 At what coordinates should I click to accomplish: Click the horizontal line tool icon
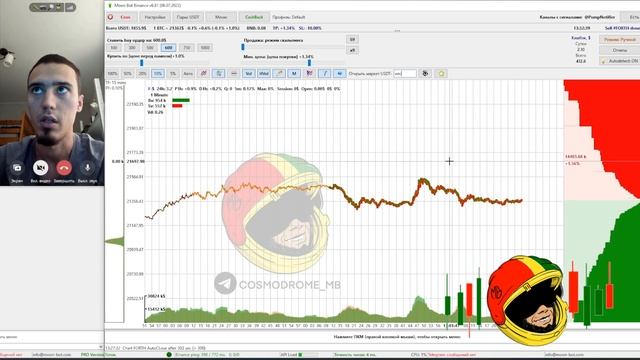click(234, 73)
